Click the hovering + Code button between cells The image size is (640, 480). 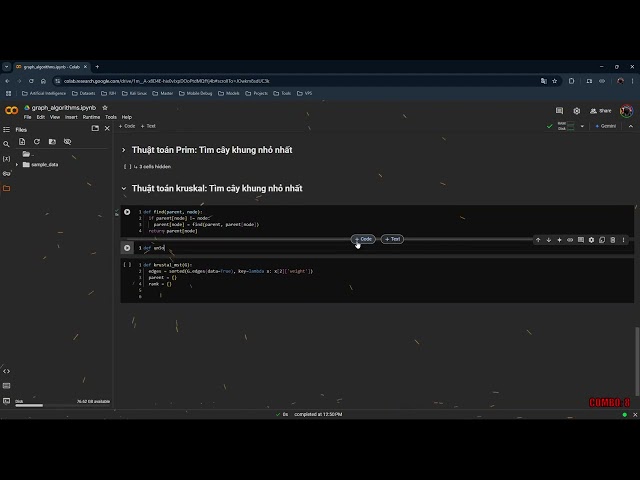point(363,239)
